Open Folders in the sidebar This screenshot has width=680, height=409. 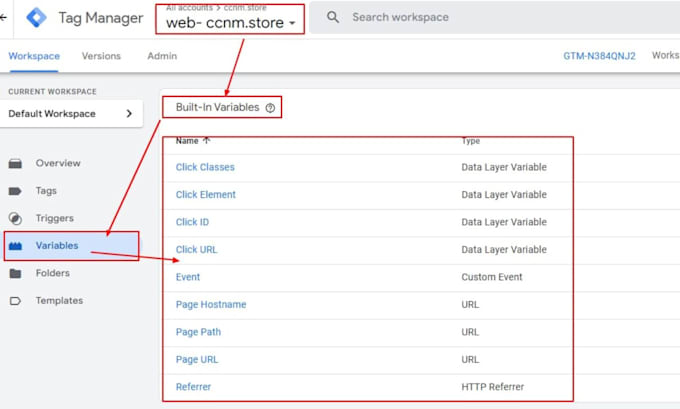click(52, 273)
